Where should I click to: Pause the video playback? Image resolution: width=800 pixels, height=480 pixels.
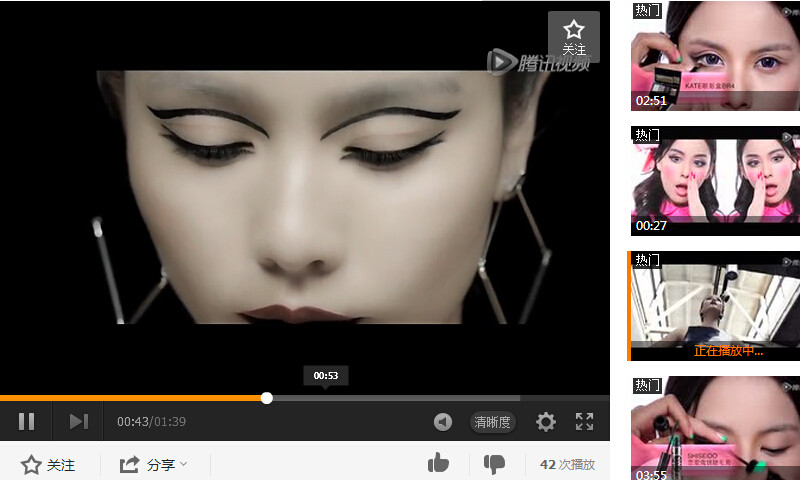click(x=26, y=421)
